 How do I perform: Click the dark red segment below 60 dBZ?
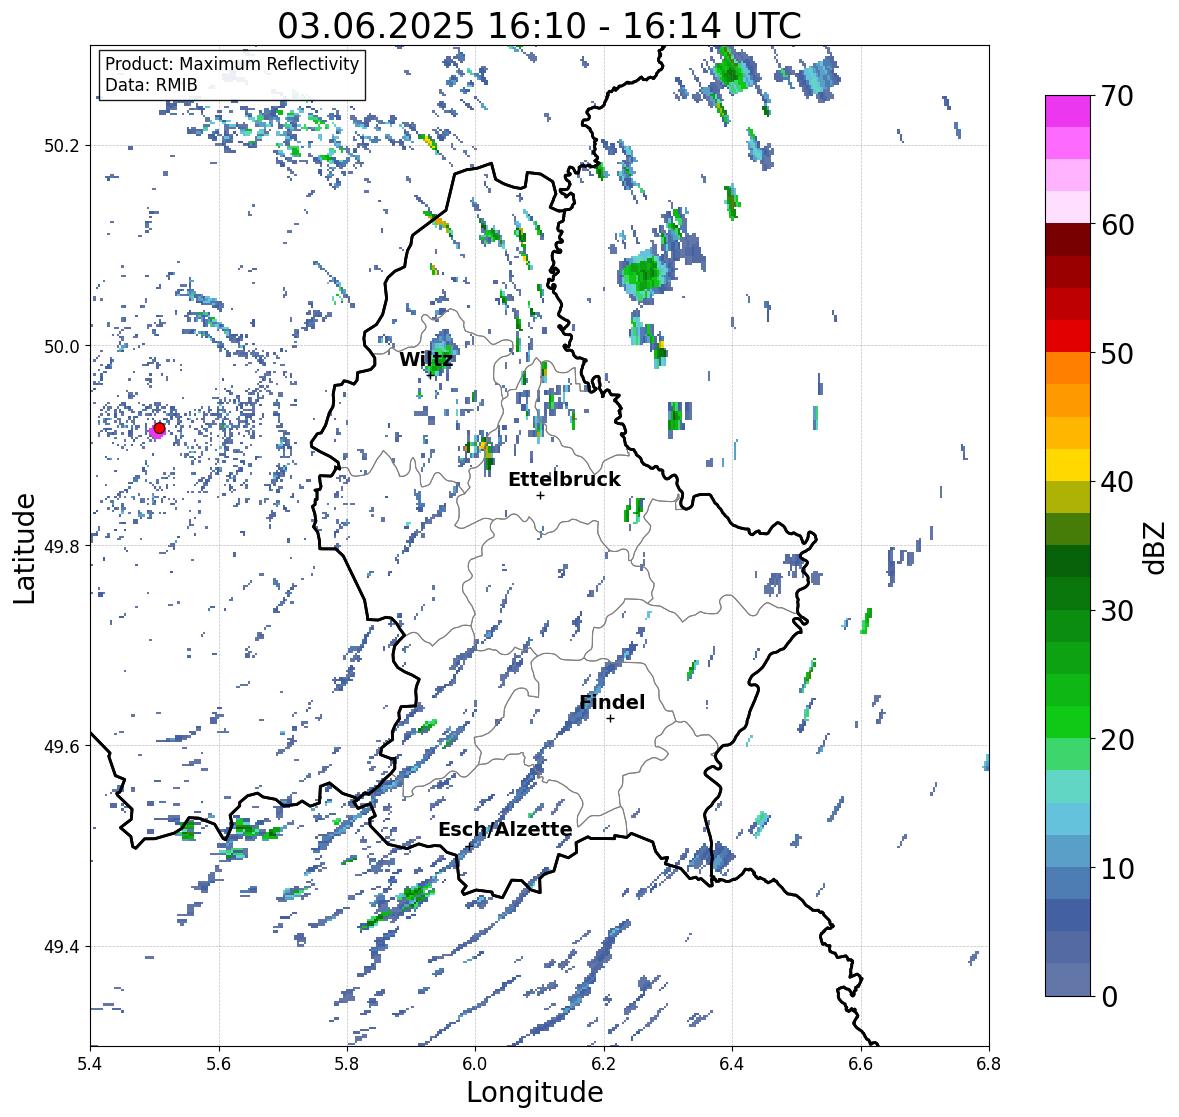(x=1068, y=240)
